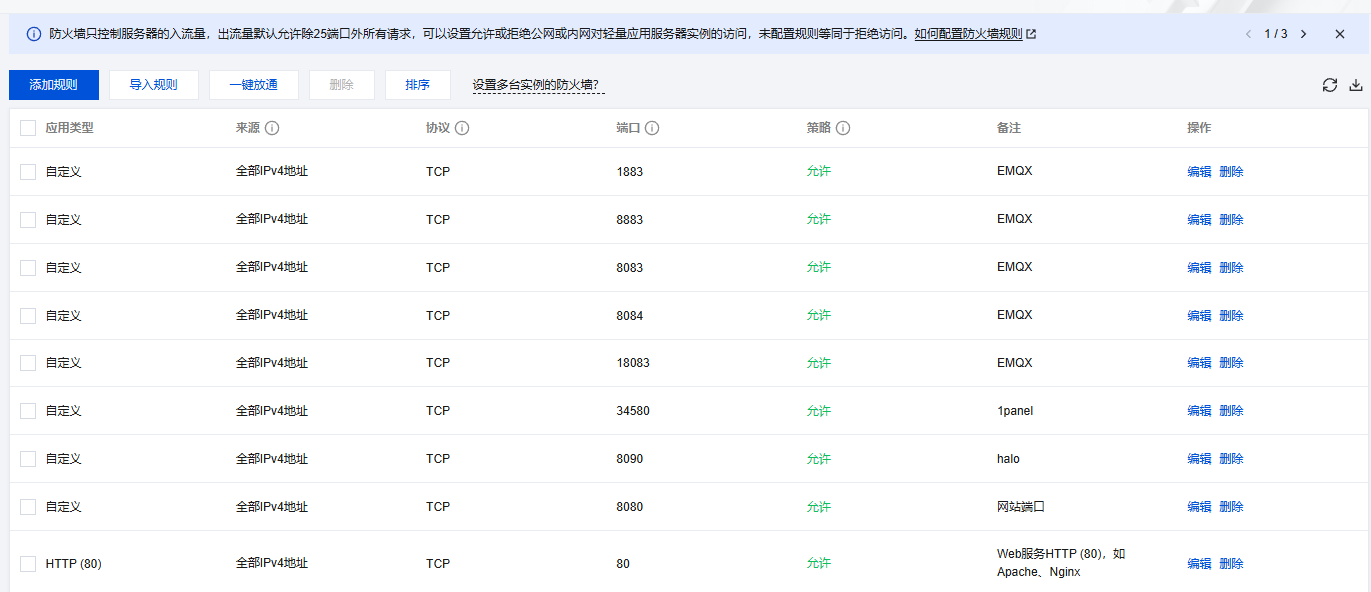Click the port value 34580
This screenshot has width=1371, height=592.
click(x=633, y=411)
